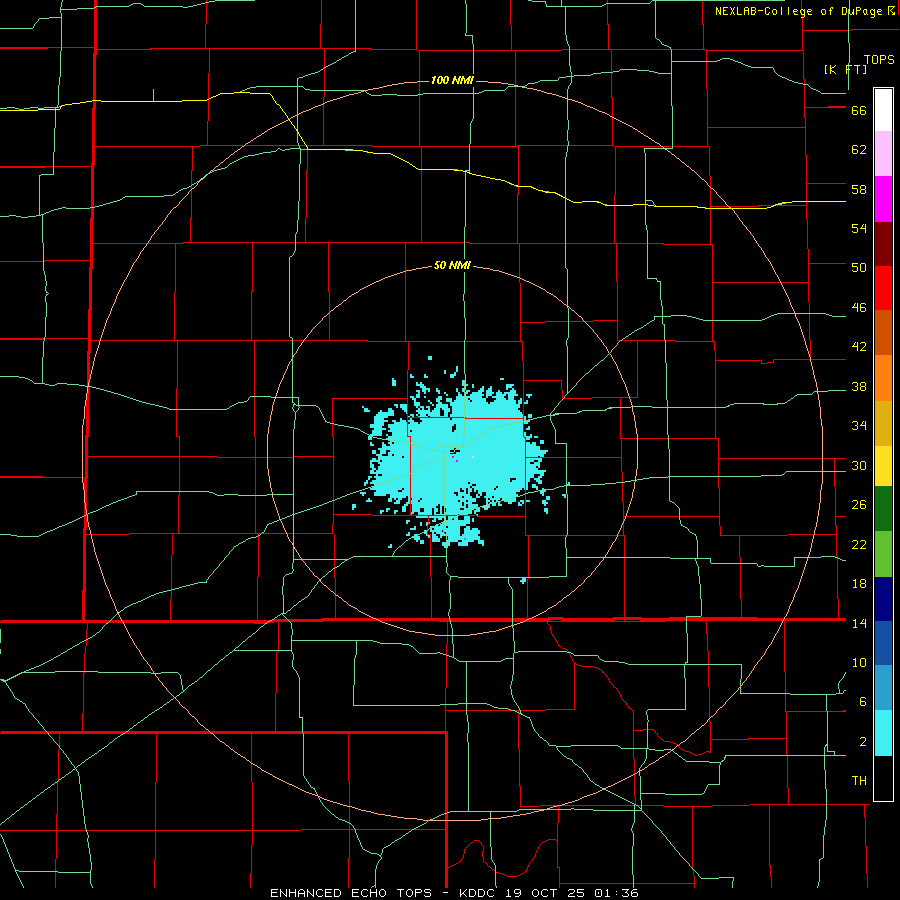This screenshot has width=900, height=900.
Task: Click the black TH threshold legend swatch
Action: pyautogui.click(x=883, y=777)
